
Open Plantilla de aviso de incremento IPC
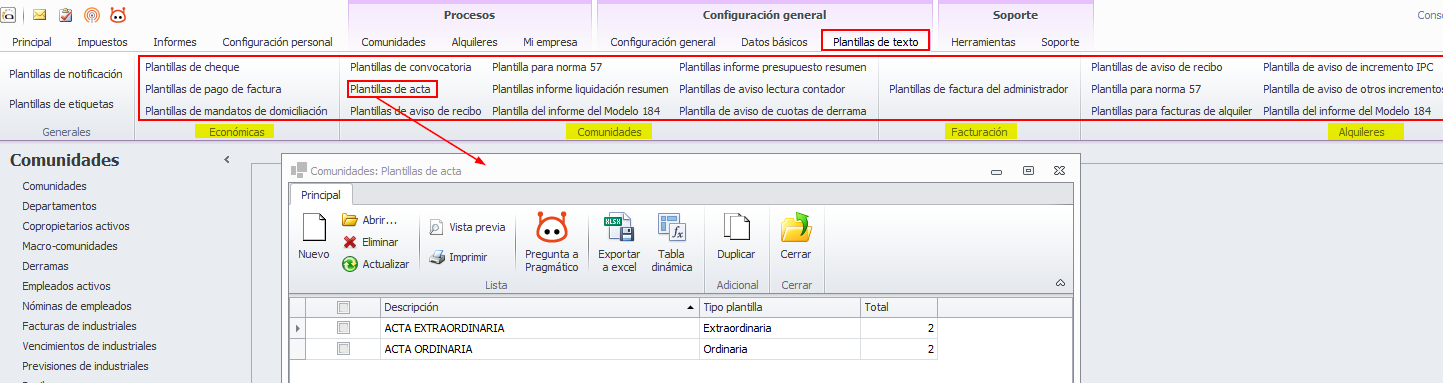pos(1347,67)
